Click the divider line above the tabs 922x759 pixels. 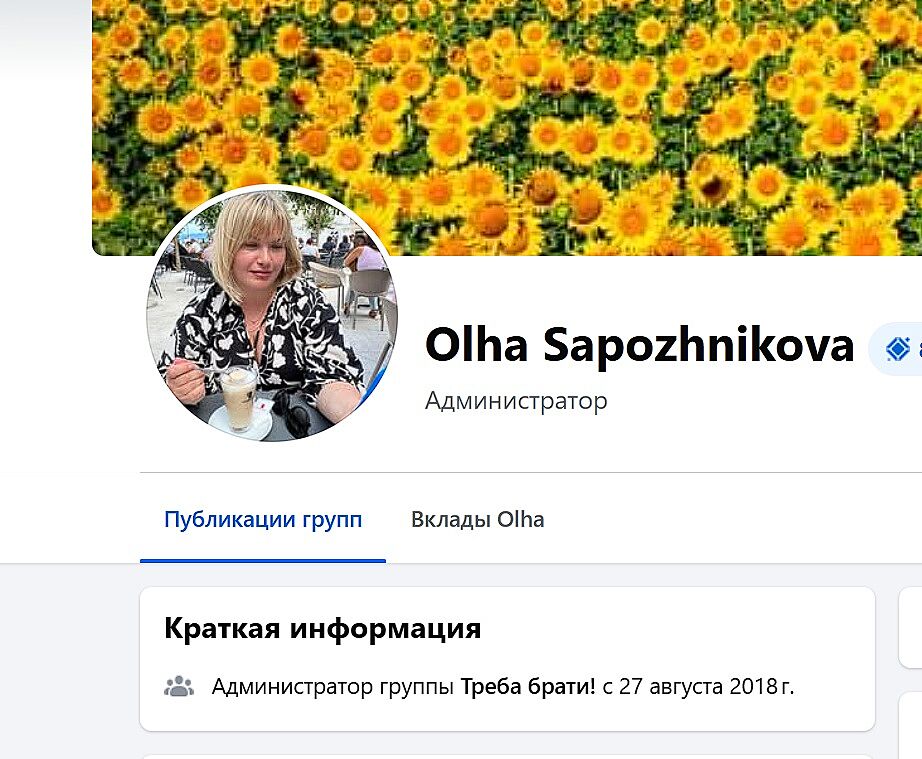[x=531, y=472]
